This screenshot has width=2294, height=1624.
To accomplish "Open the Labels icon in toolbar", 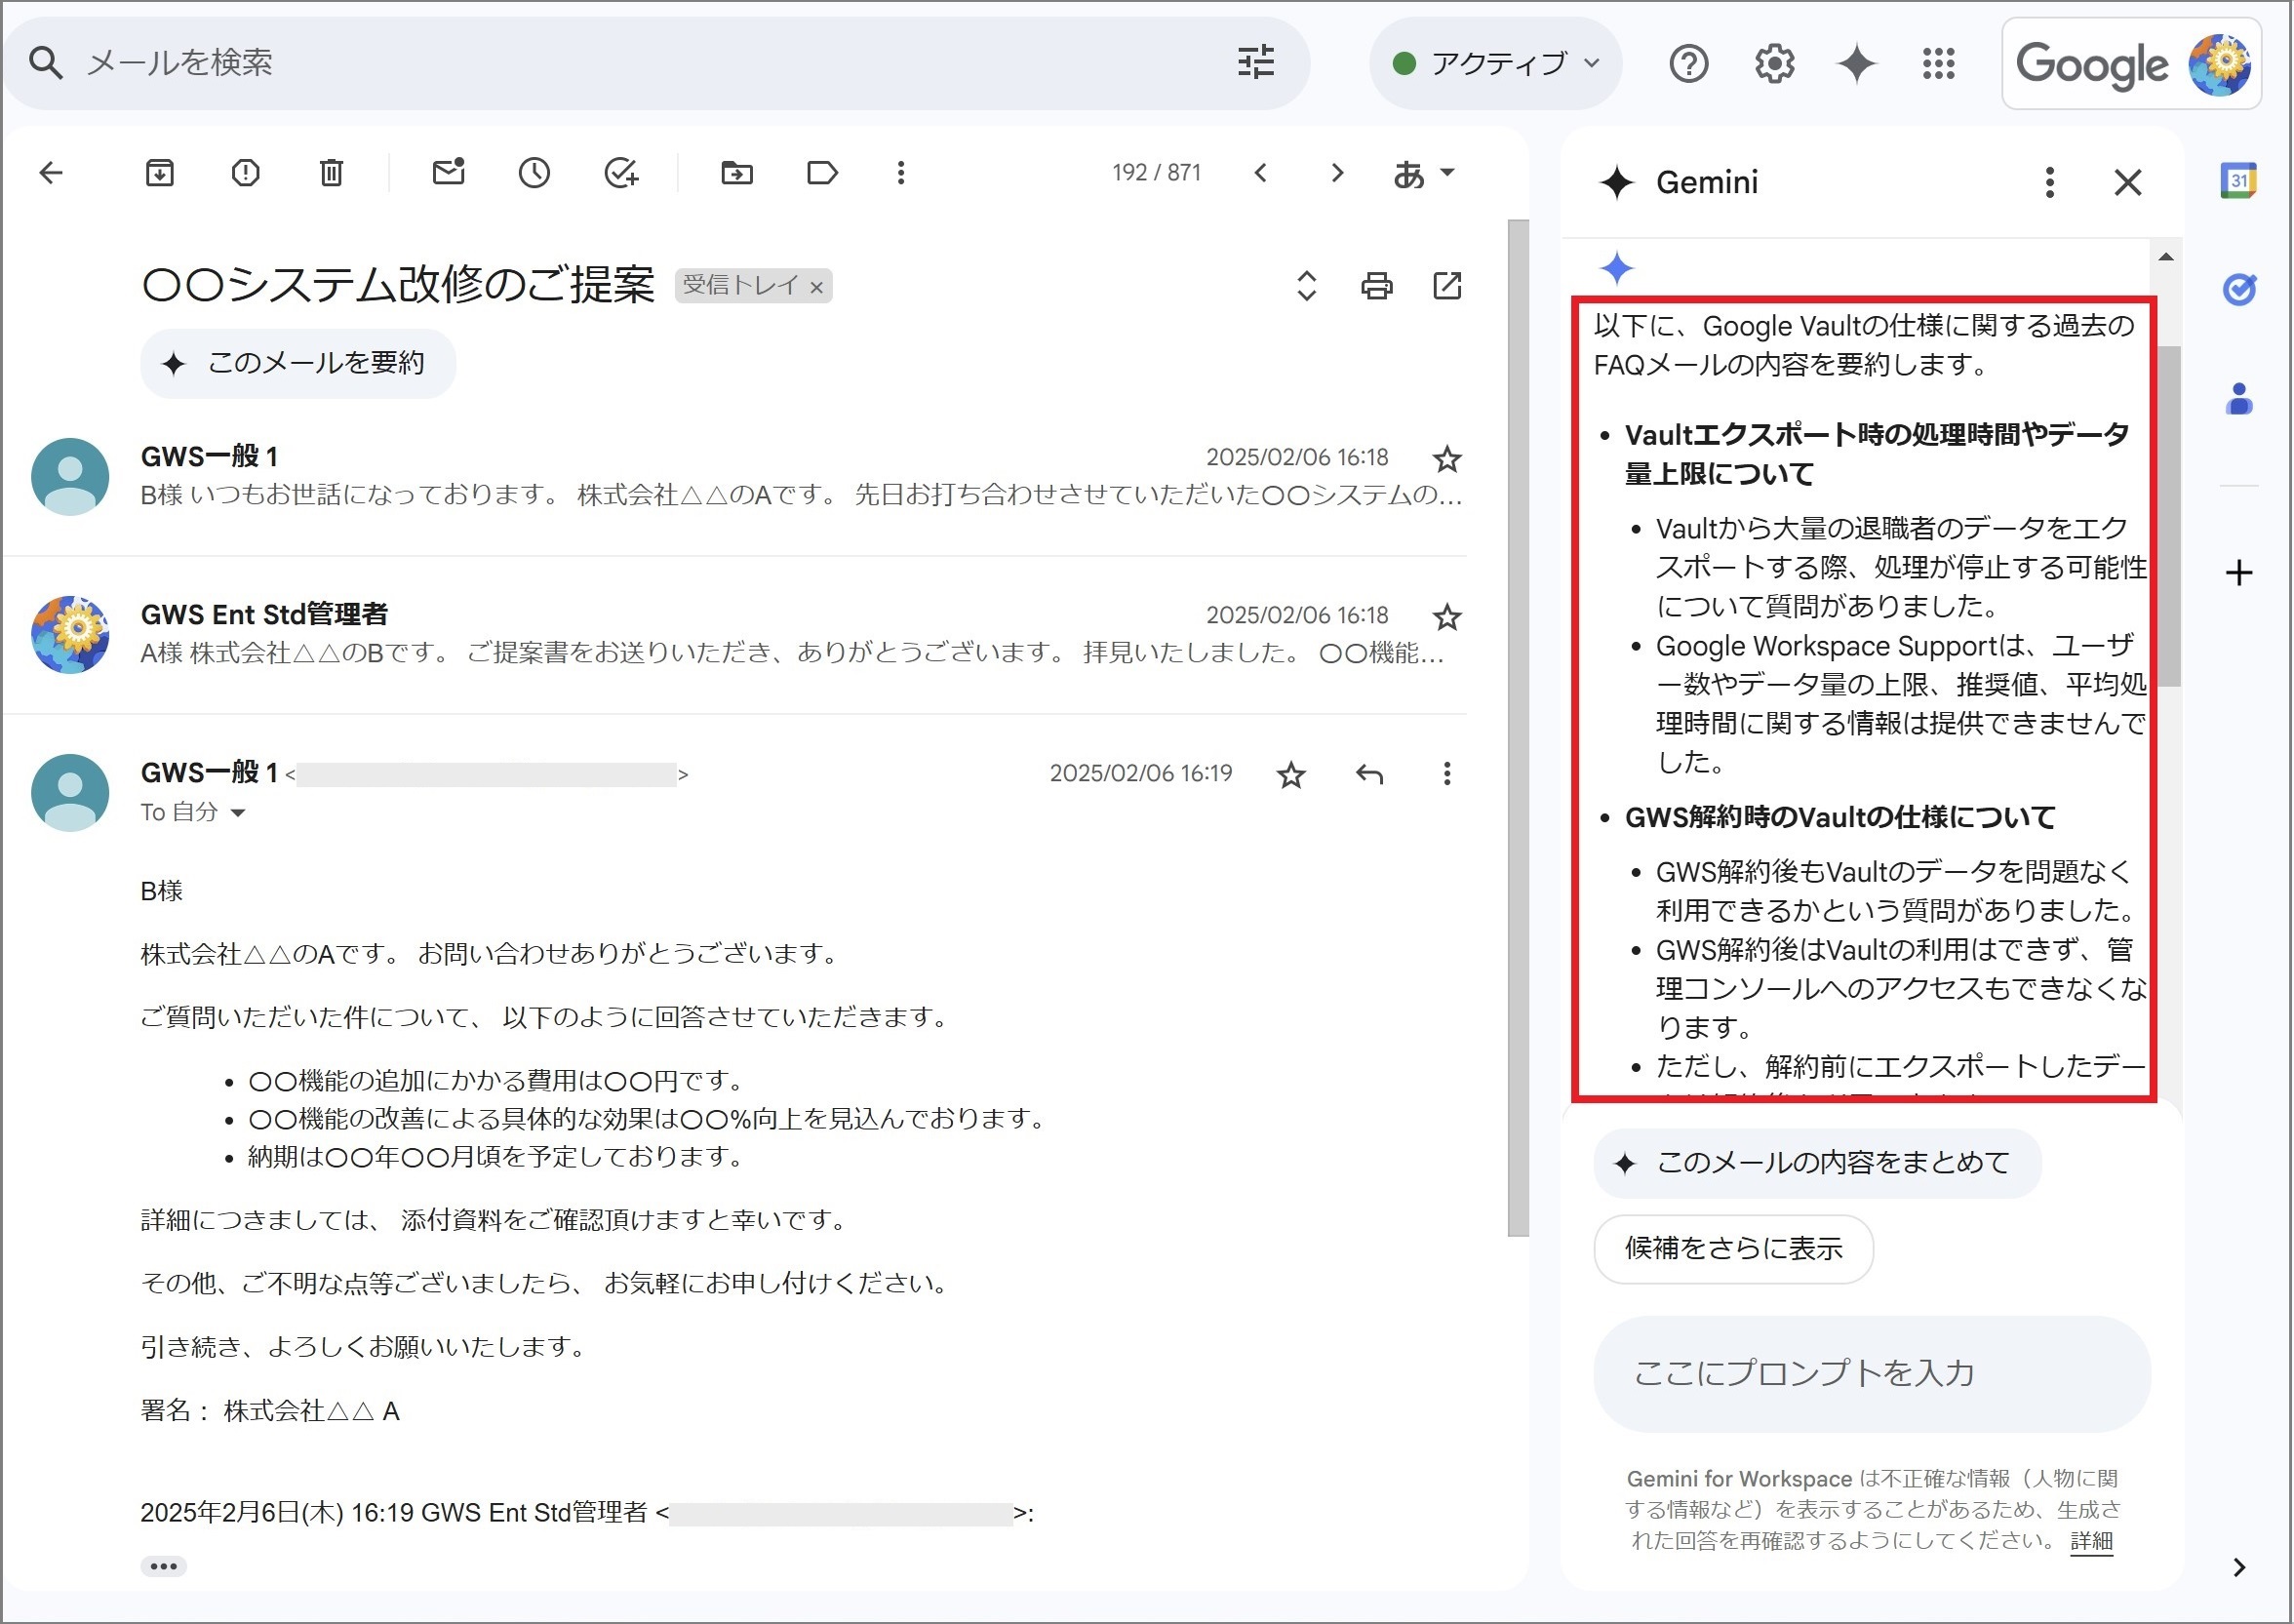I will pos(822,173).
